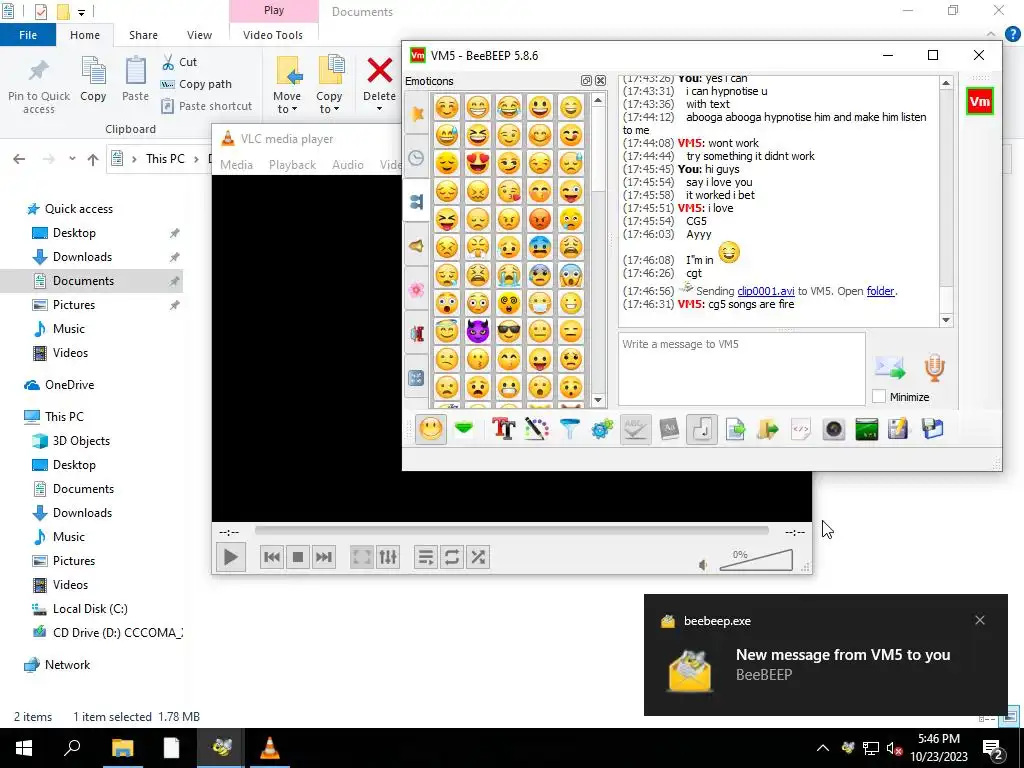1024x768 pixels.
Task: Click the message input field for VM5
Action: [742, 369]
